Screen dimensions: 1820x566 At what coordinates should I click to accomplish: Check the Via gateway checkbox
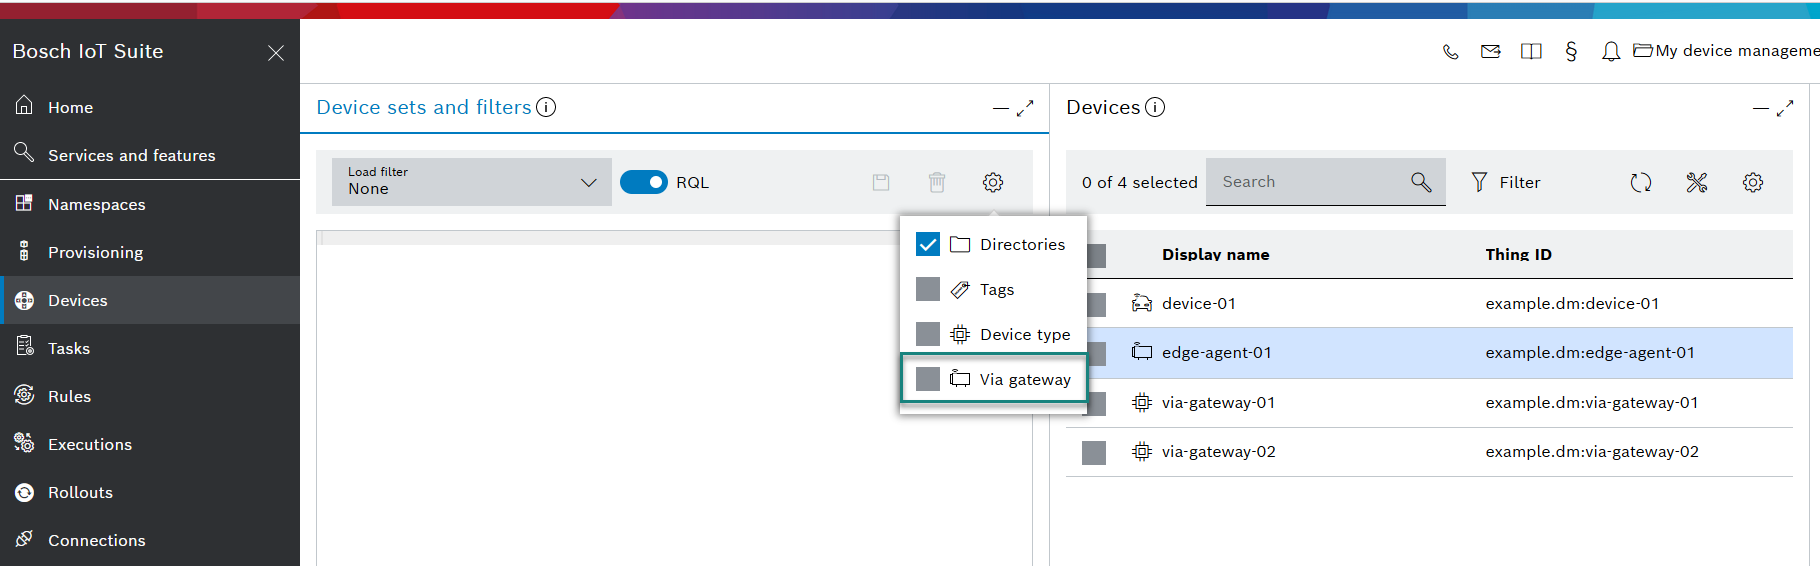click(928, 379)
